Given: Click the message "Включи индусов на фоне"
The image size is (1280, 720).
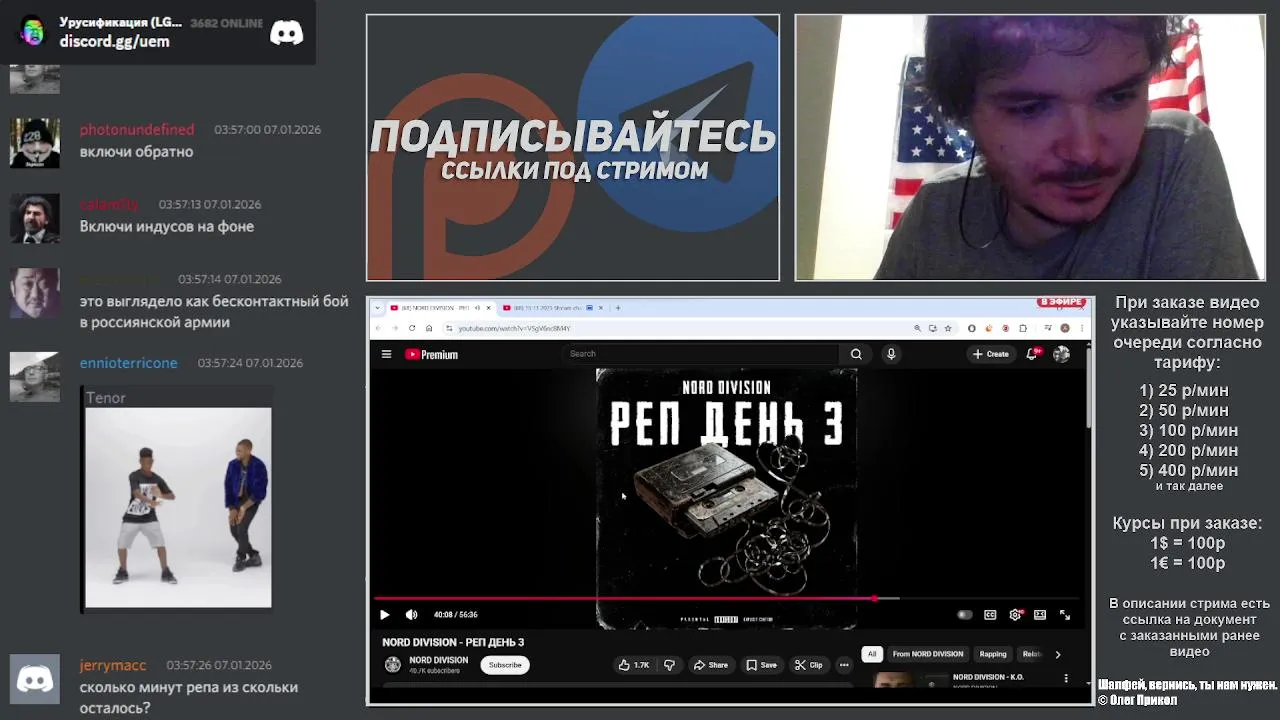Looking at the screenshot, I should [167, 227].
